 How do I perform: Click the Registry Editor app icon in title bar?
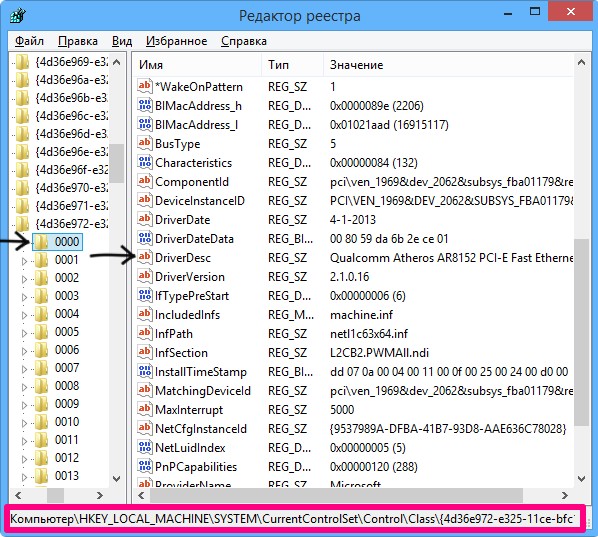point(18,15)
